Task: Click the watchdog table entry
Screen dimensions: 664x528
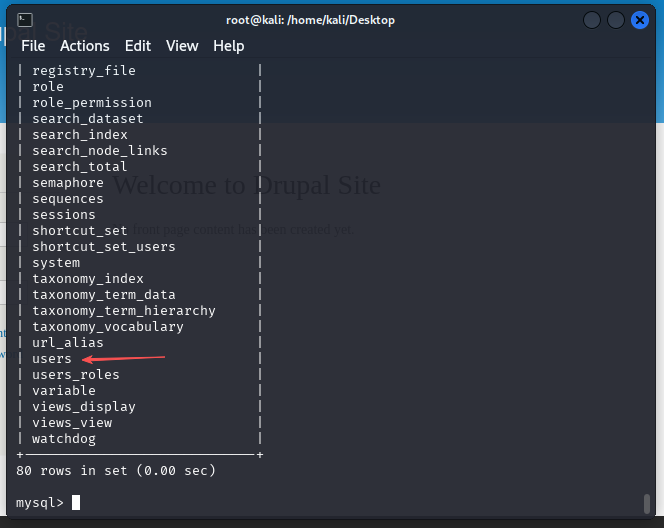Action: click(64, 439)
